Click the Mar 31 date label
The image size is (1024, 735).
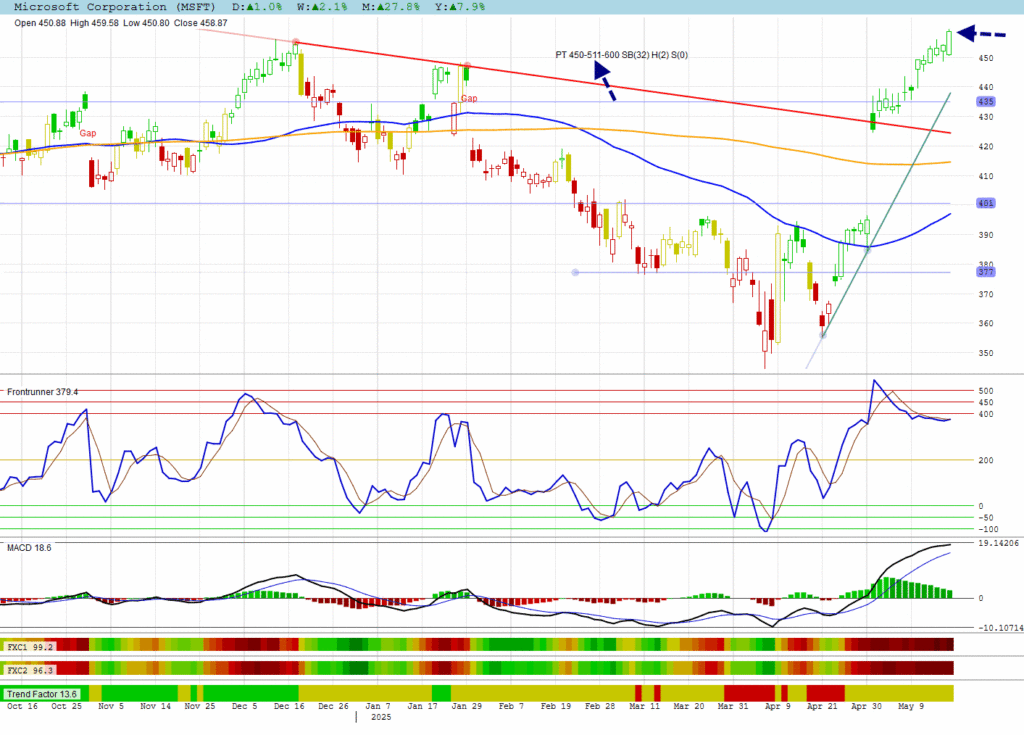click(733, 706)
